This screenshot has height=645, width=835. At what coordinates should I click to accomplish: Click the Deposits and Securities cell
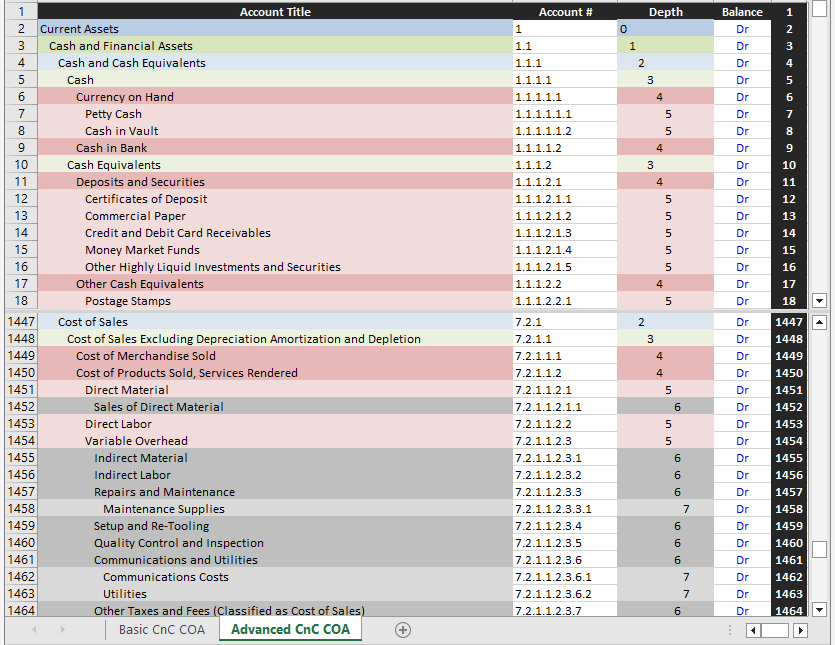[275, 182]
